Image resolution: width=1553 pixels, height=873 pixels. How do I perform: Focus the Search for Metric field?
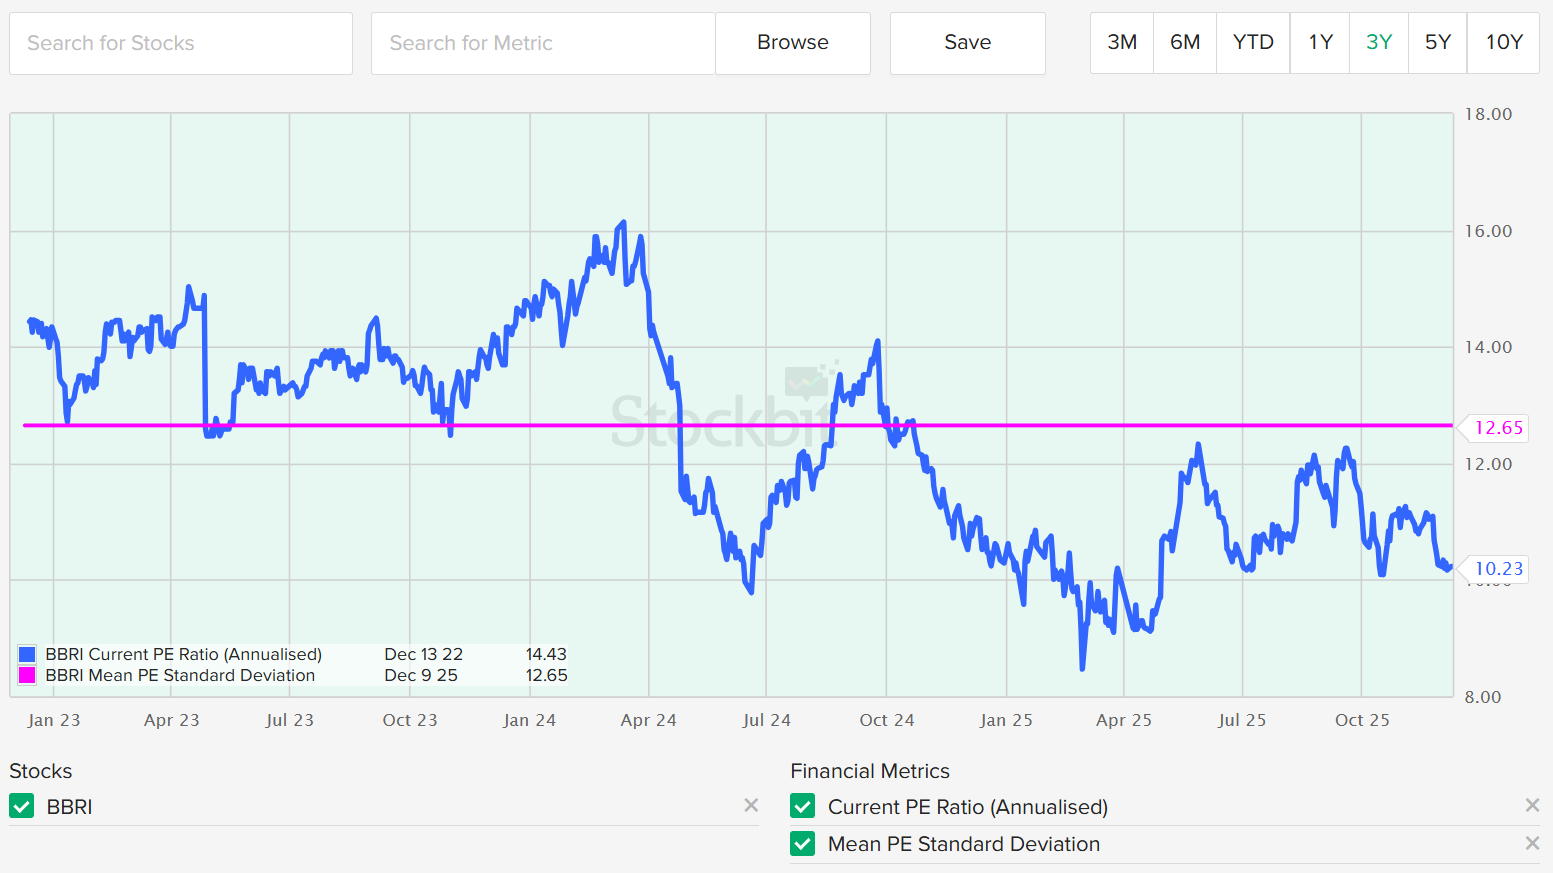[x=543, y=43]
